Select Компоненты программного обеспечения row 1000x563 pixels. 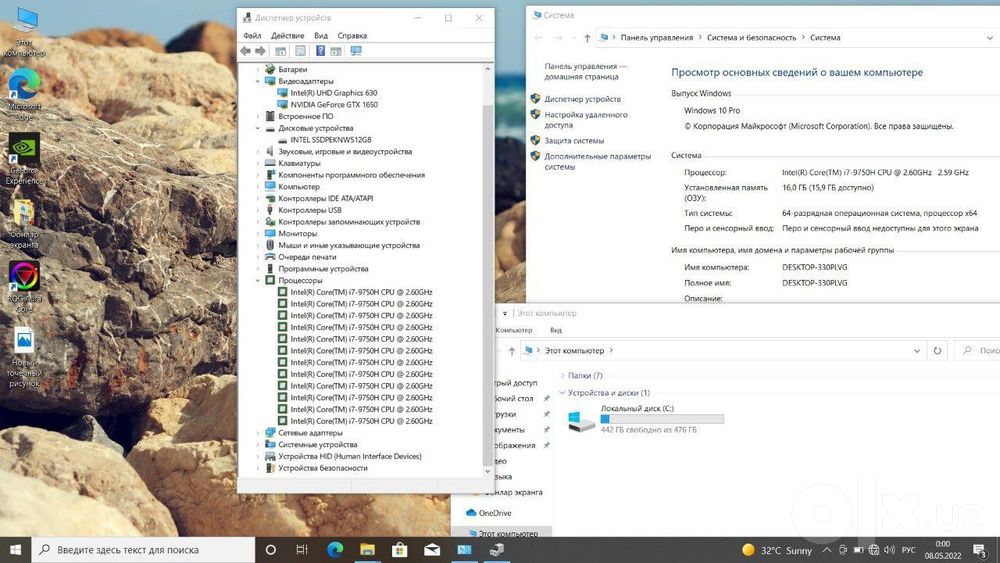(351, 175)
